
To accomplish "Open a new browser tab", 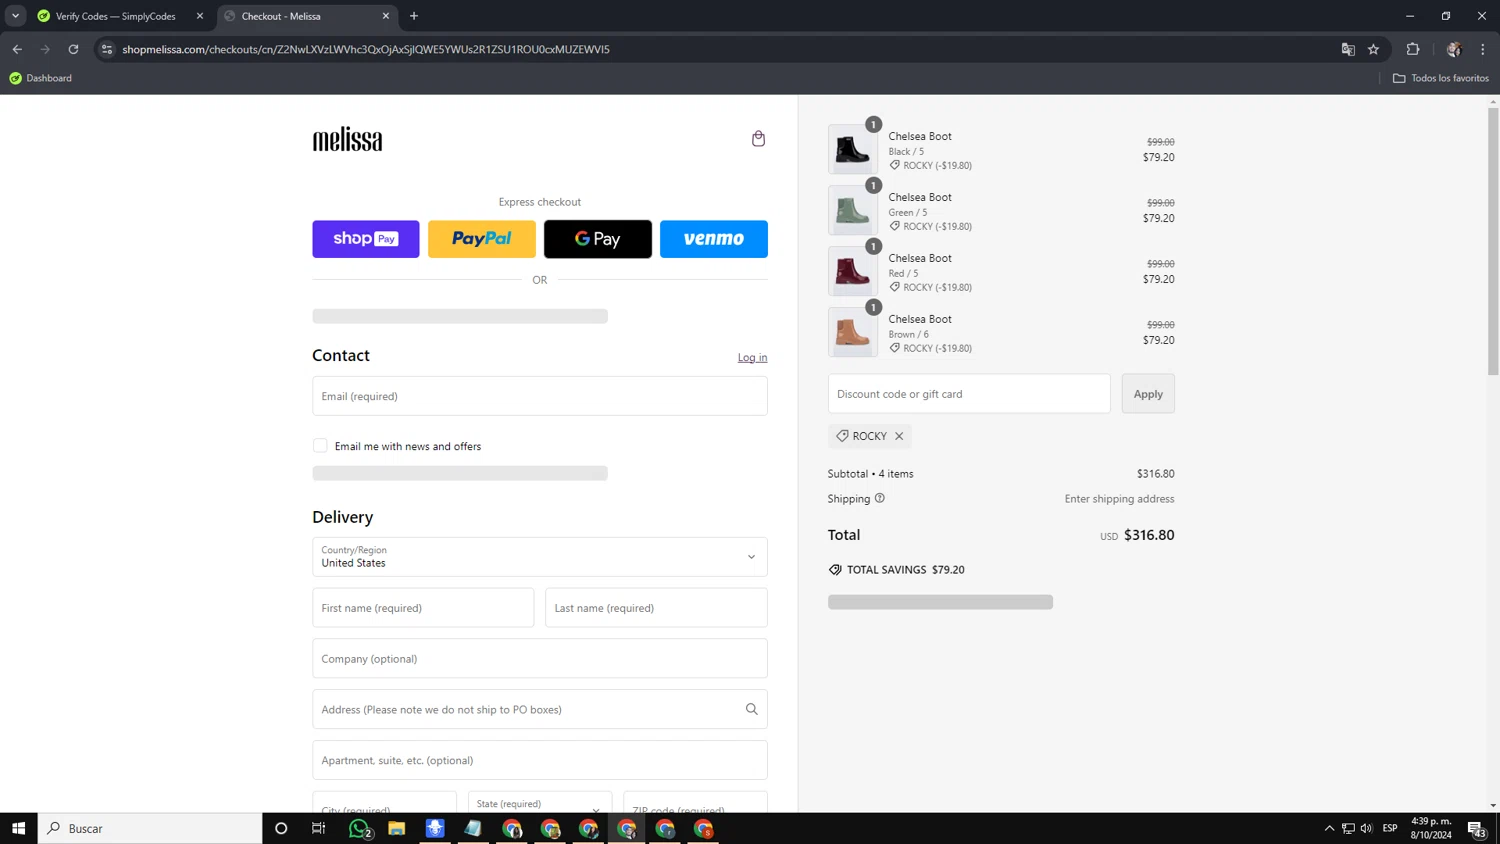I will [414, 16].
